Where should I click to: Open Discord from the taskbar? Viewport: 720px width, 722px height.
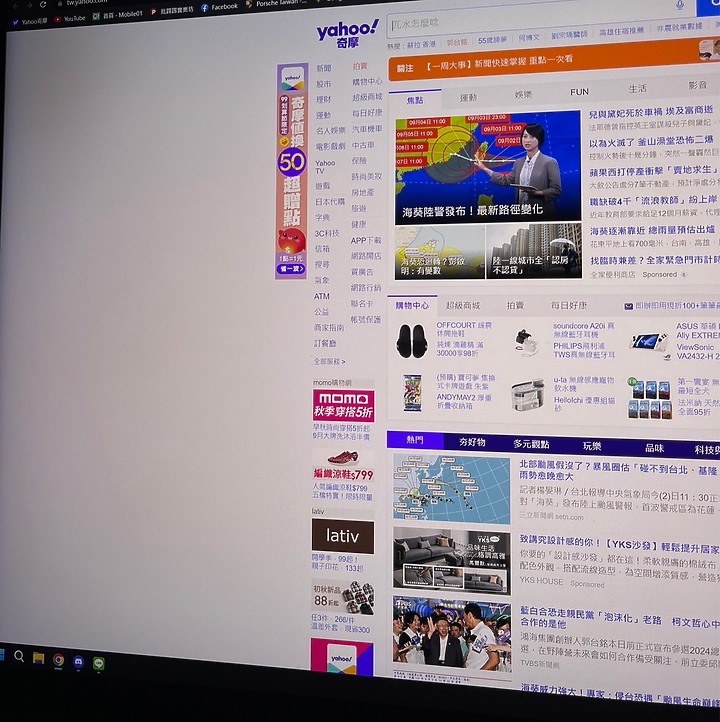click(x=78, y=662)
